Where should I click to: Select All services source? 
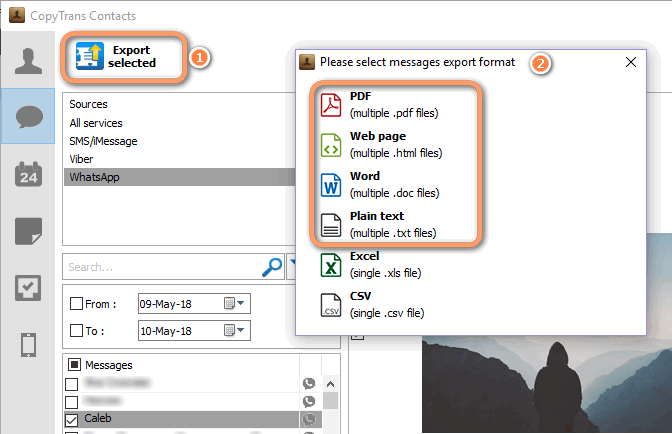click(96, 123)
